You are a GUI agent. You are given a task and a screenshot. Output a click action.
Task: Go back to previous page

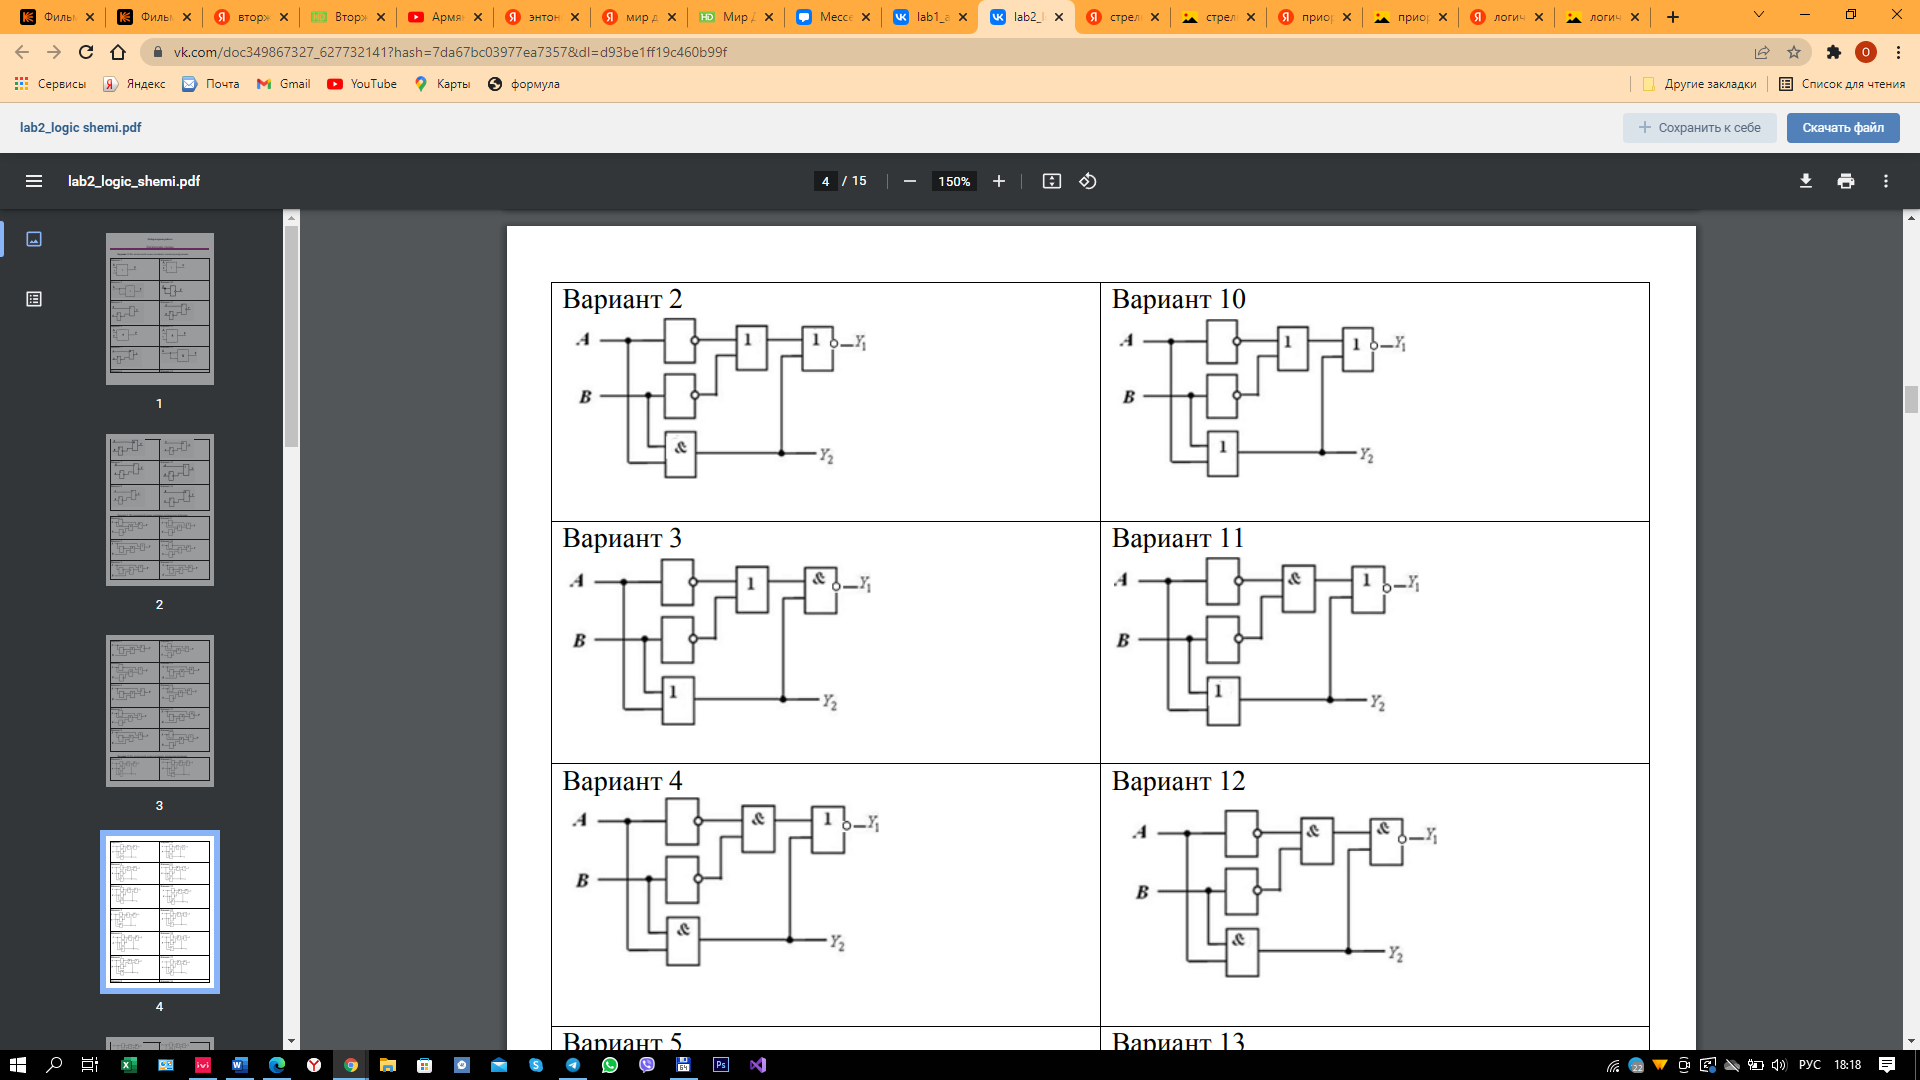click(x=22, y=52)
